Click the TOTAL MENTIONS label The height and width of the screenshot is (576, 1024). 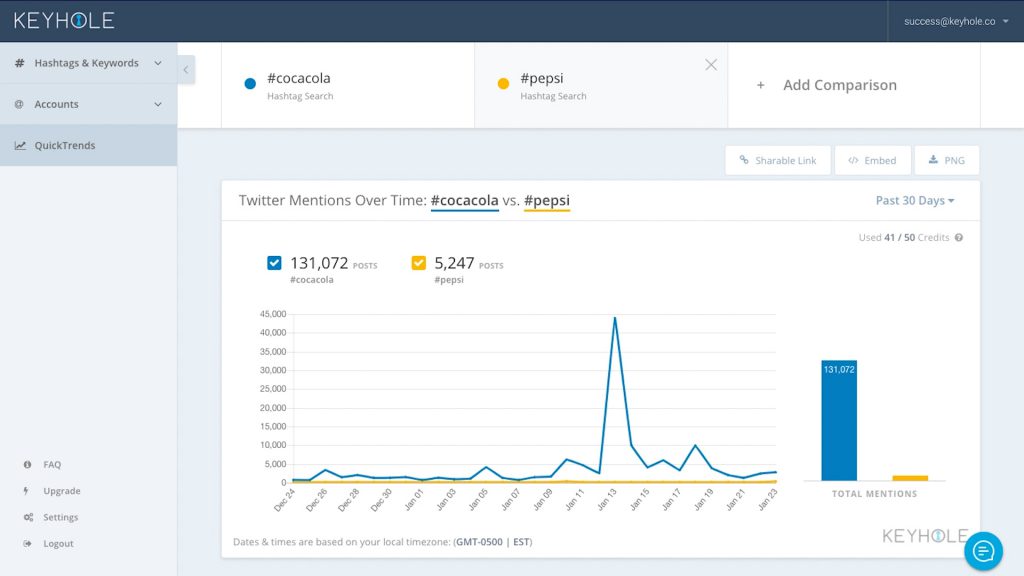click(x=874, y=494)
